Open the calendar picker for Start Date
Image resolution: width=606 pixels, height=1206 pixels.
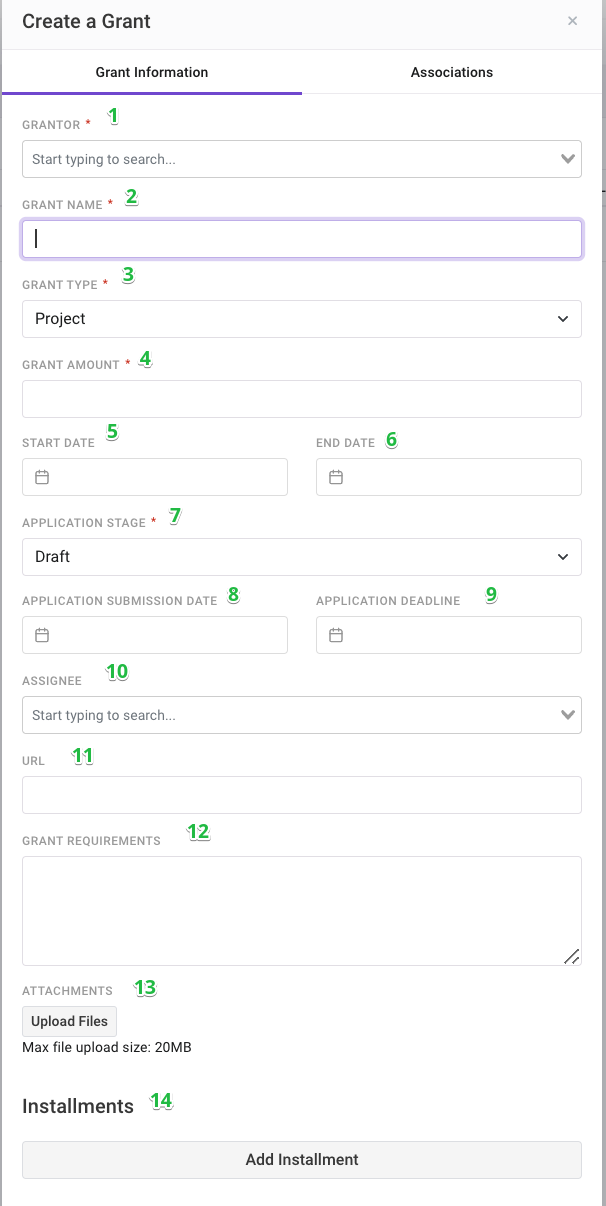pos(41,477)
